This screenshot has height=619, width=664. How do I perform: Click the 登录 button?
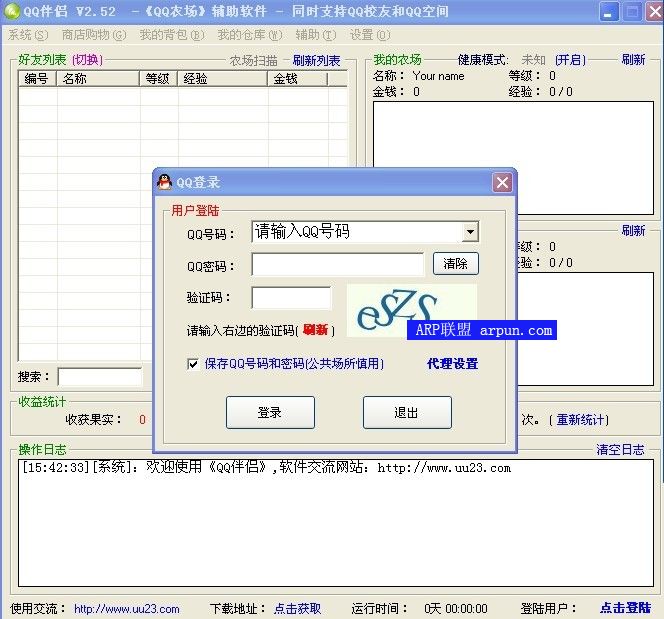click(270, 412)
